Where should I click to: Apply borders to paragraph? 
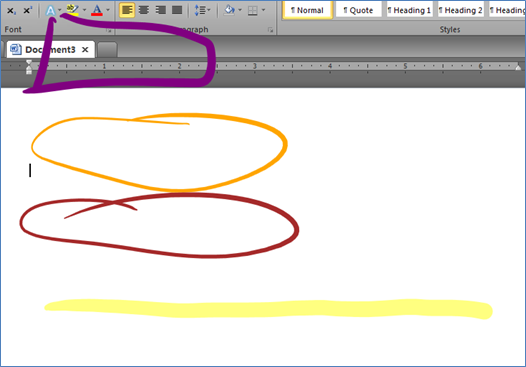pyautogui.click(x=253, y=11)
